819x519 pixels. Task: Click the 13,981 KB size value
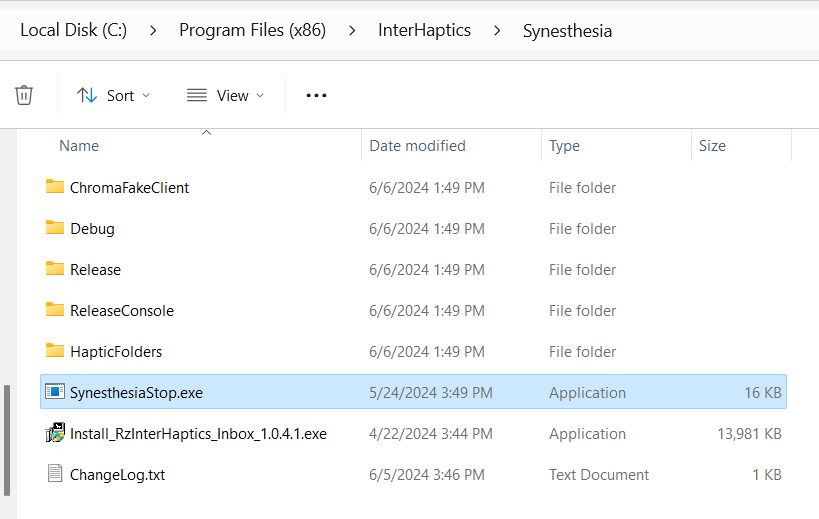pyautogui.click(x=749, y=433)
